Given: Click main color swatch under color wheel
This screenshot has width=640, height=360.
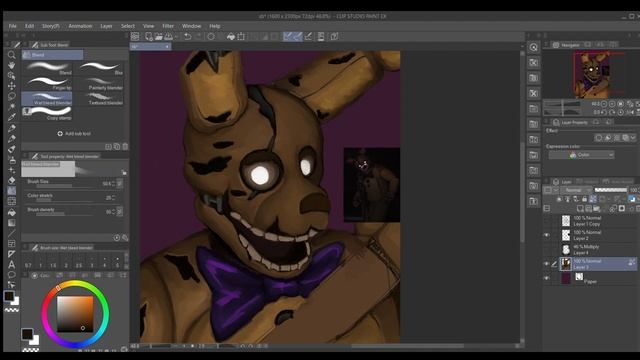Looking at the screenshot, I should pyautogui.click(x=27, y=334).
